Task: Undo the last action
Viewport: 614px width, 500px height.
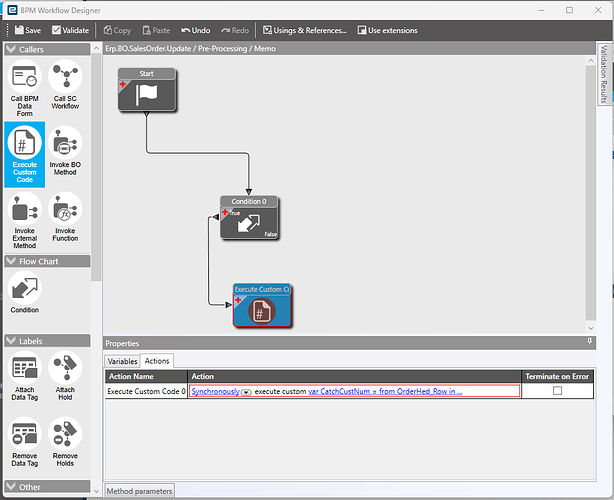Action: 195,30
